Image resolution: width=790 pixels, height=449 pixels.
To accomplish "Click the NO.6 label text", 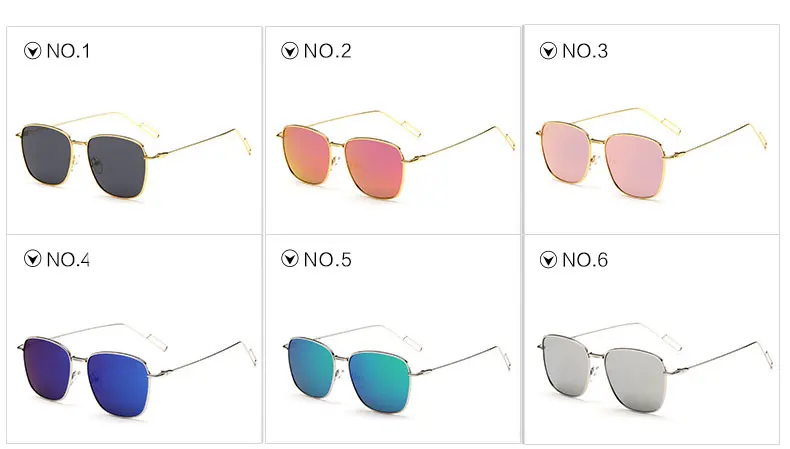I will click(585, 260).
